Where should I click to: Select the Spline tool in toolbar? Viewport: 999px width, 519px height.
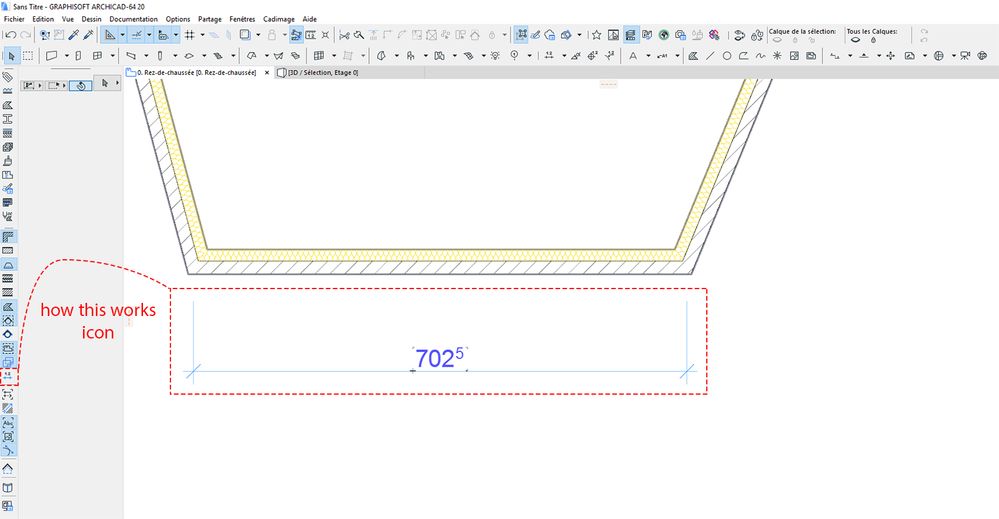(760, 56)
